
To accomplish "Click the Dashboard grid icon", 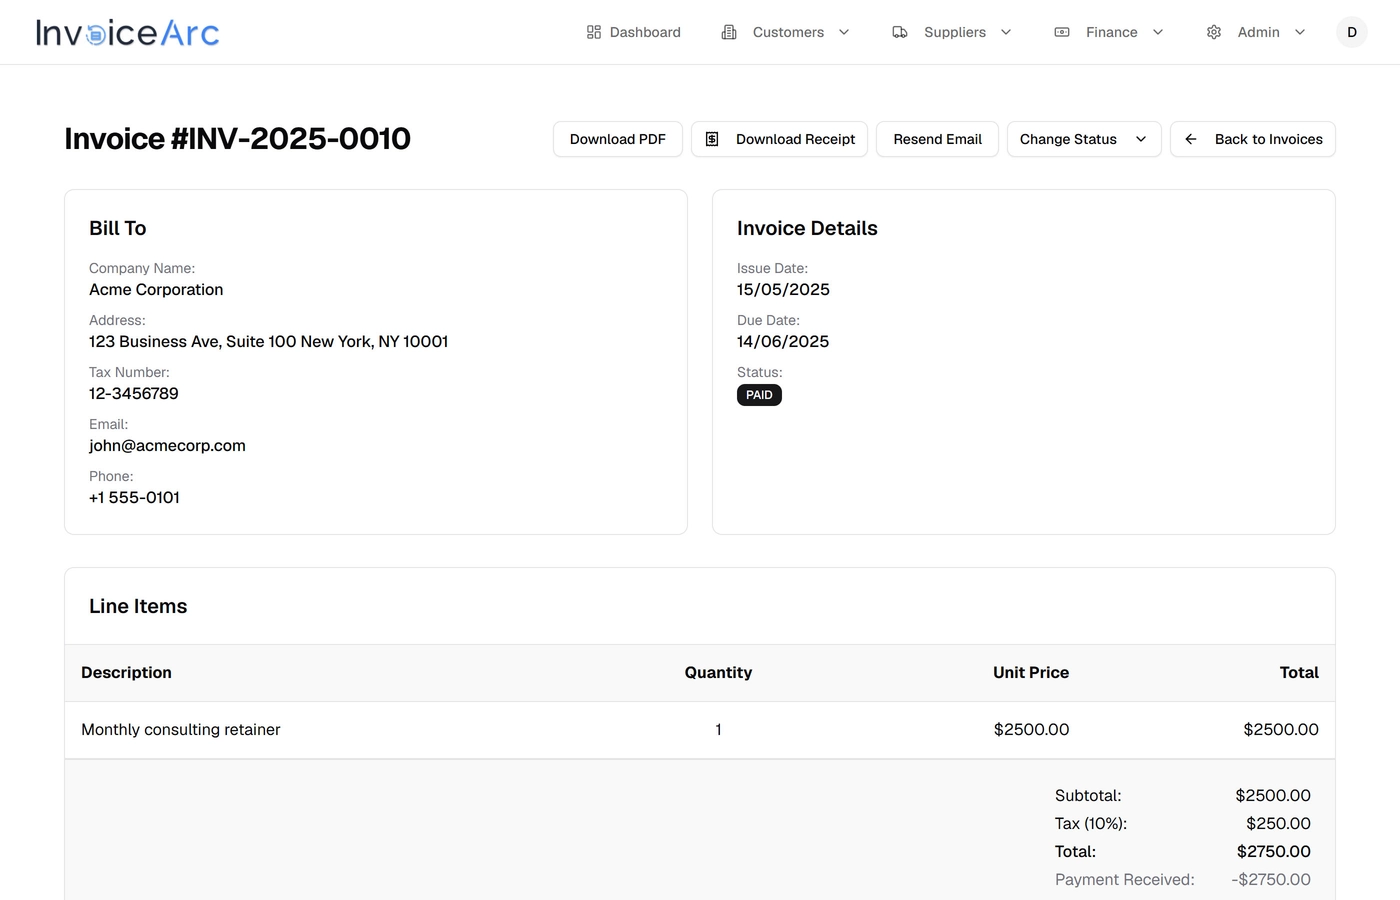I will pyautogui.click(x=594, y=32).
